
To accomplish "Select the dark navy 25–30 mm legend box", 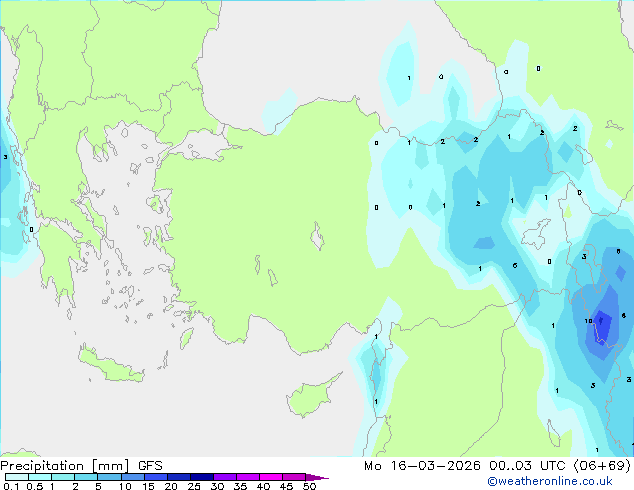I will 202,477.
